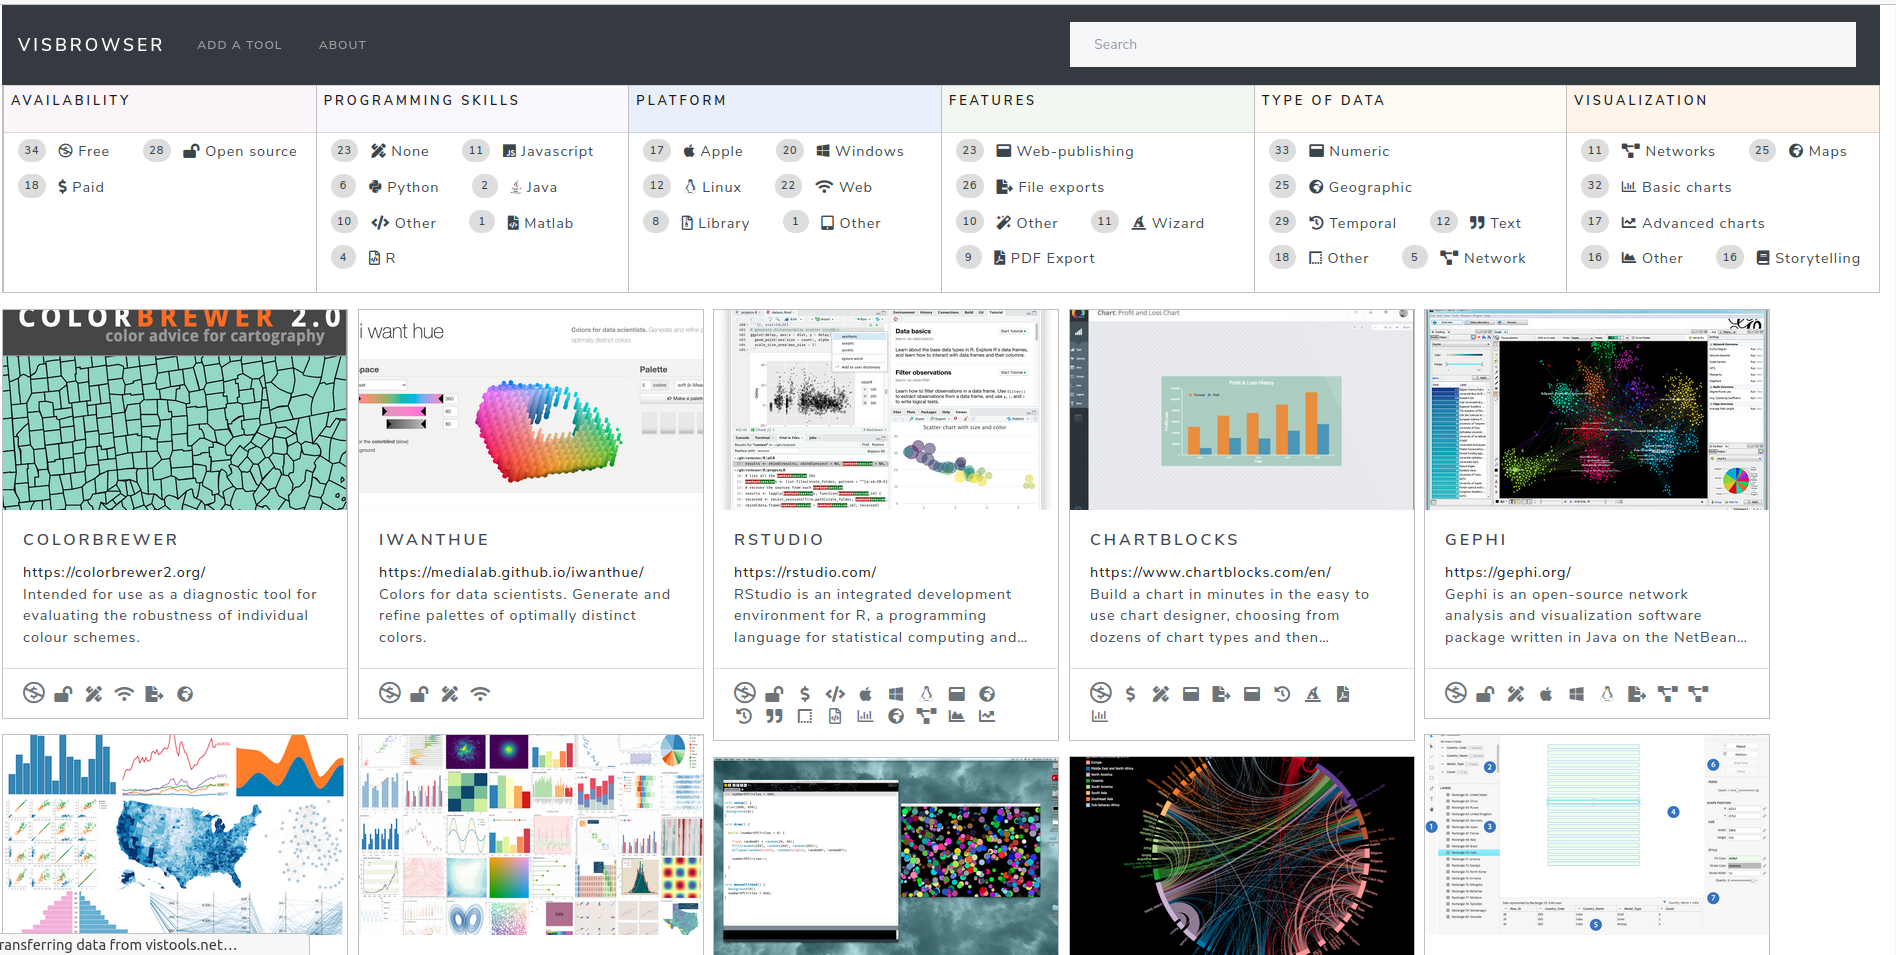The image size is (1896, 955).
Task: Open the Gephi network graph thumbnail
Action: [1597, 410]
